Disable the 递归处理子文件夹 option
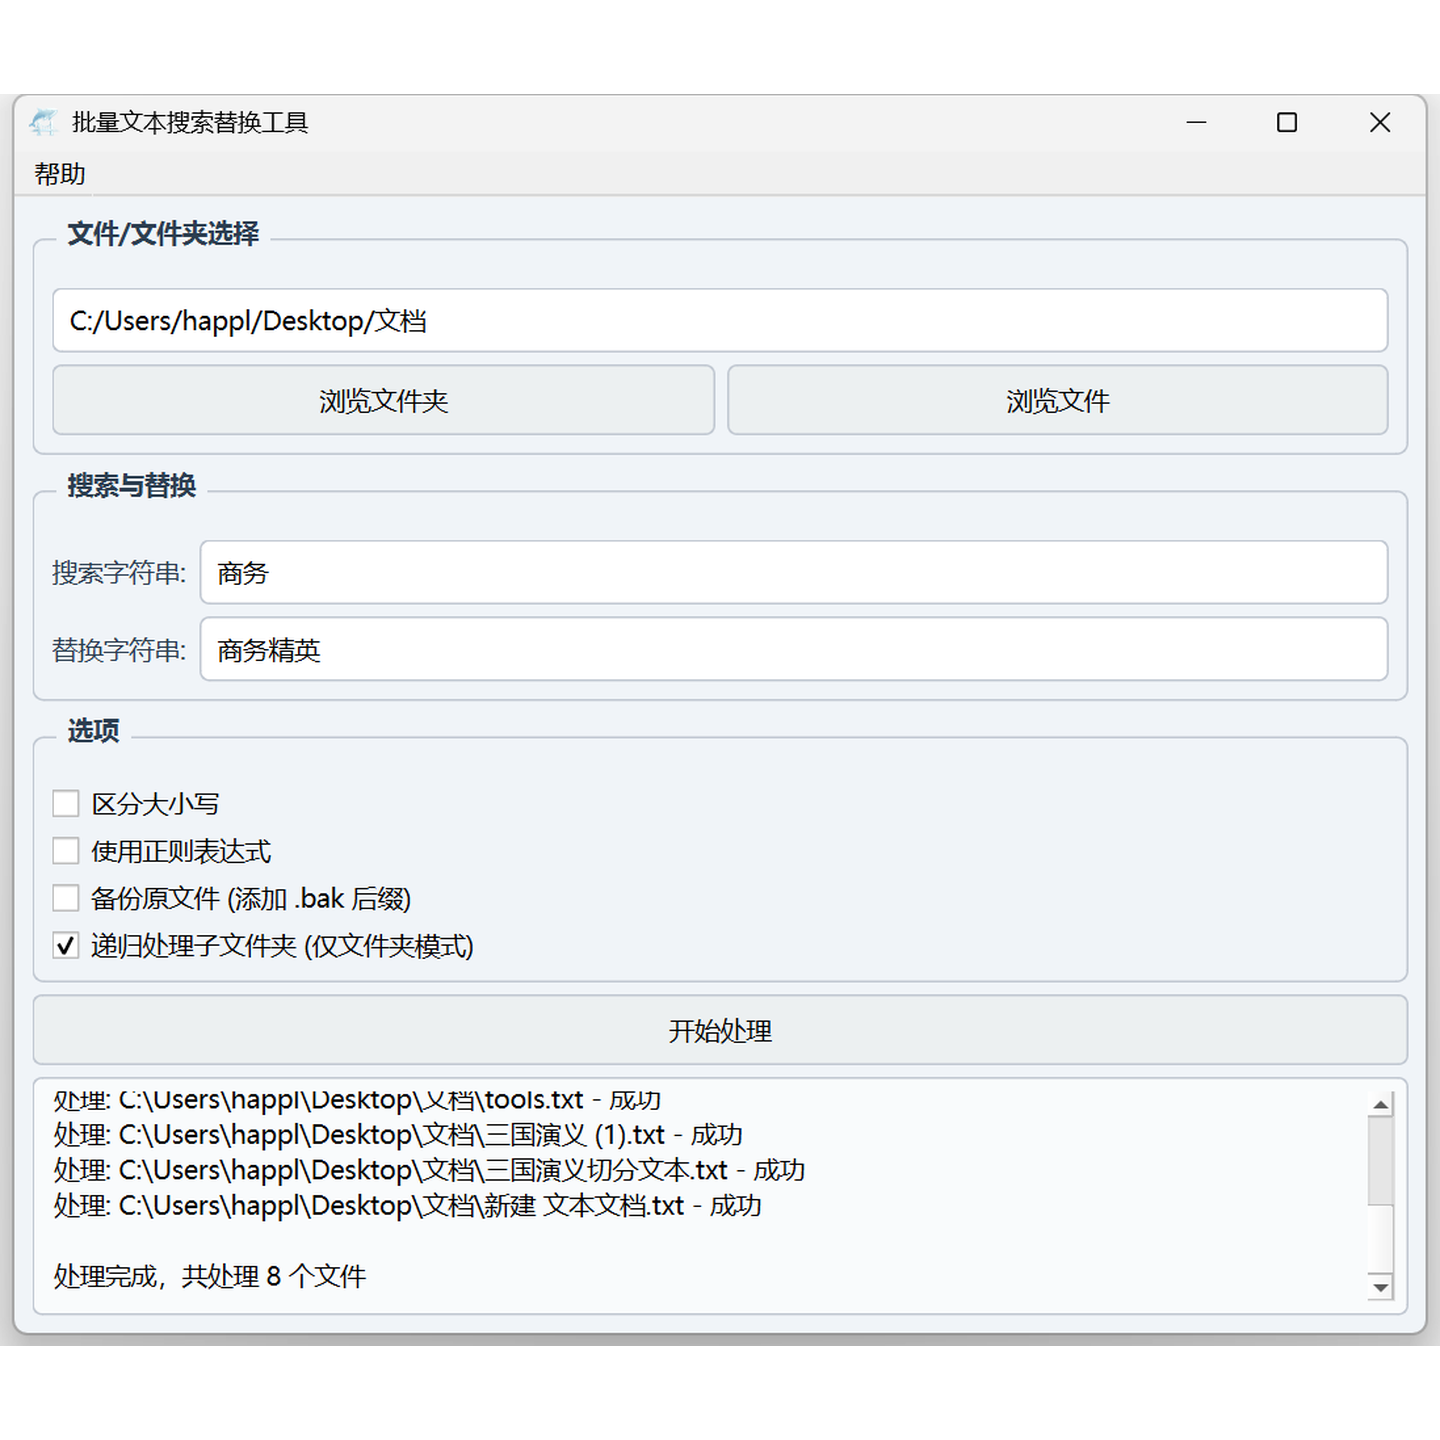1440x1440 pixels. [66, 946]
